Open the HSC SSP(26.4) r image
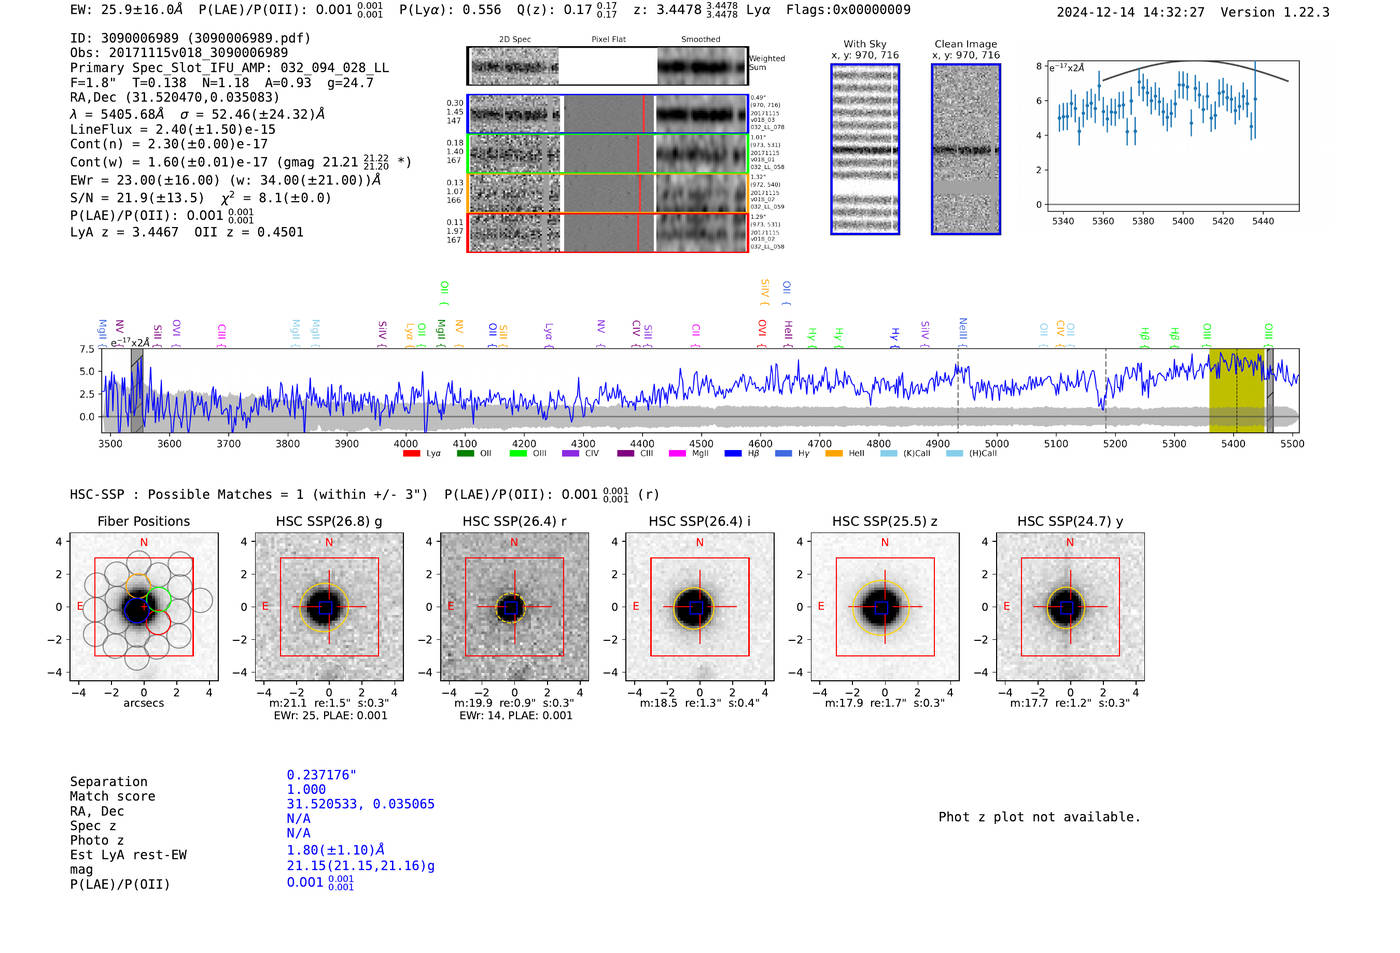Viewport: 1400px width, 953px height. [x=514, y=607]
